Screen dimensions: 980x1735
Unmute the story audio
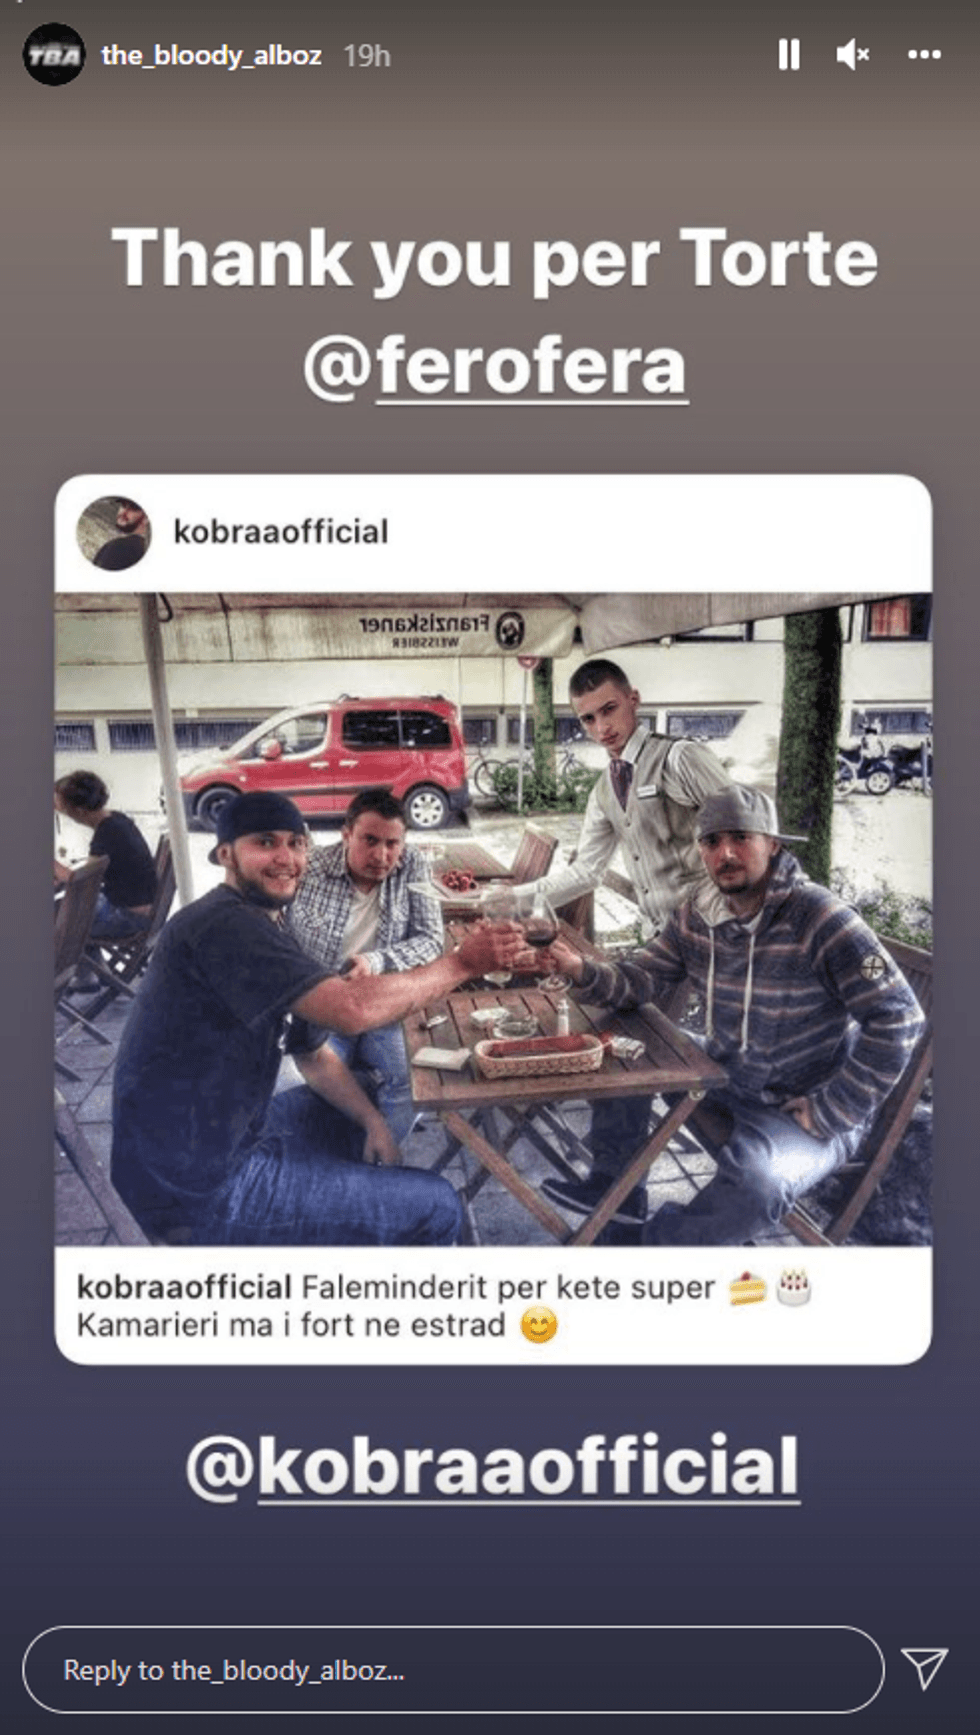tap(853, 55)
